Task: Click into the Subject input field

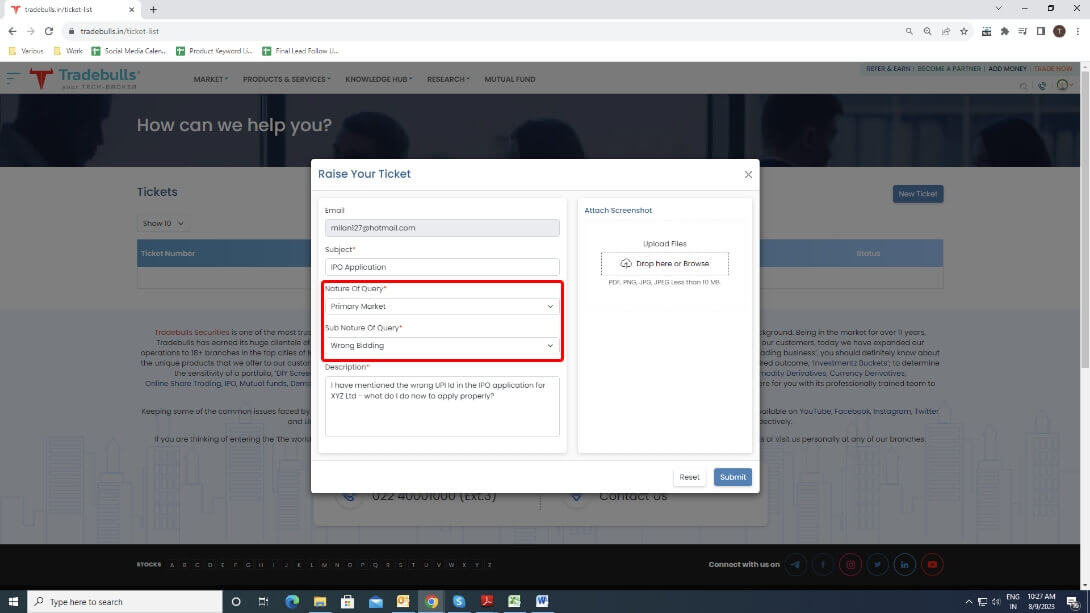Action: pos(441,267)
